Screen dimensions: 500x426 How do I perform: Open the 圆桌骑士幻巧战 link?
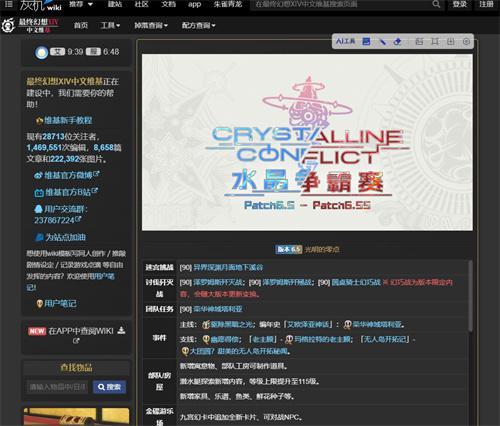tap(356, 282)
